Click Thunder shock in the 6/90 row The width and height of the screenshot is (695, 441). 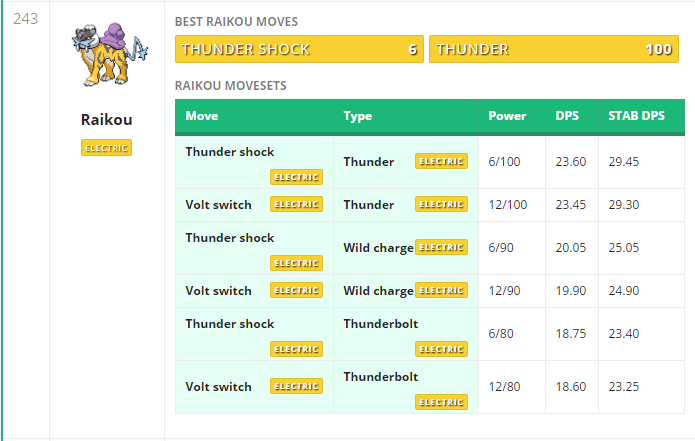[230, 238]
